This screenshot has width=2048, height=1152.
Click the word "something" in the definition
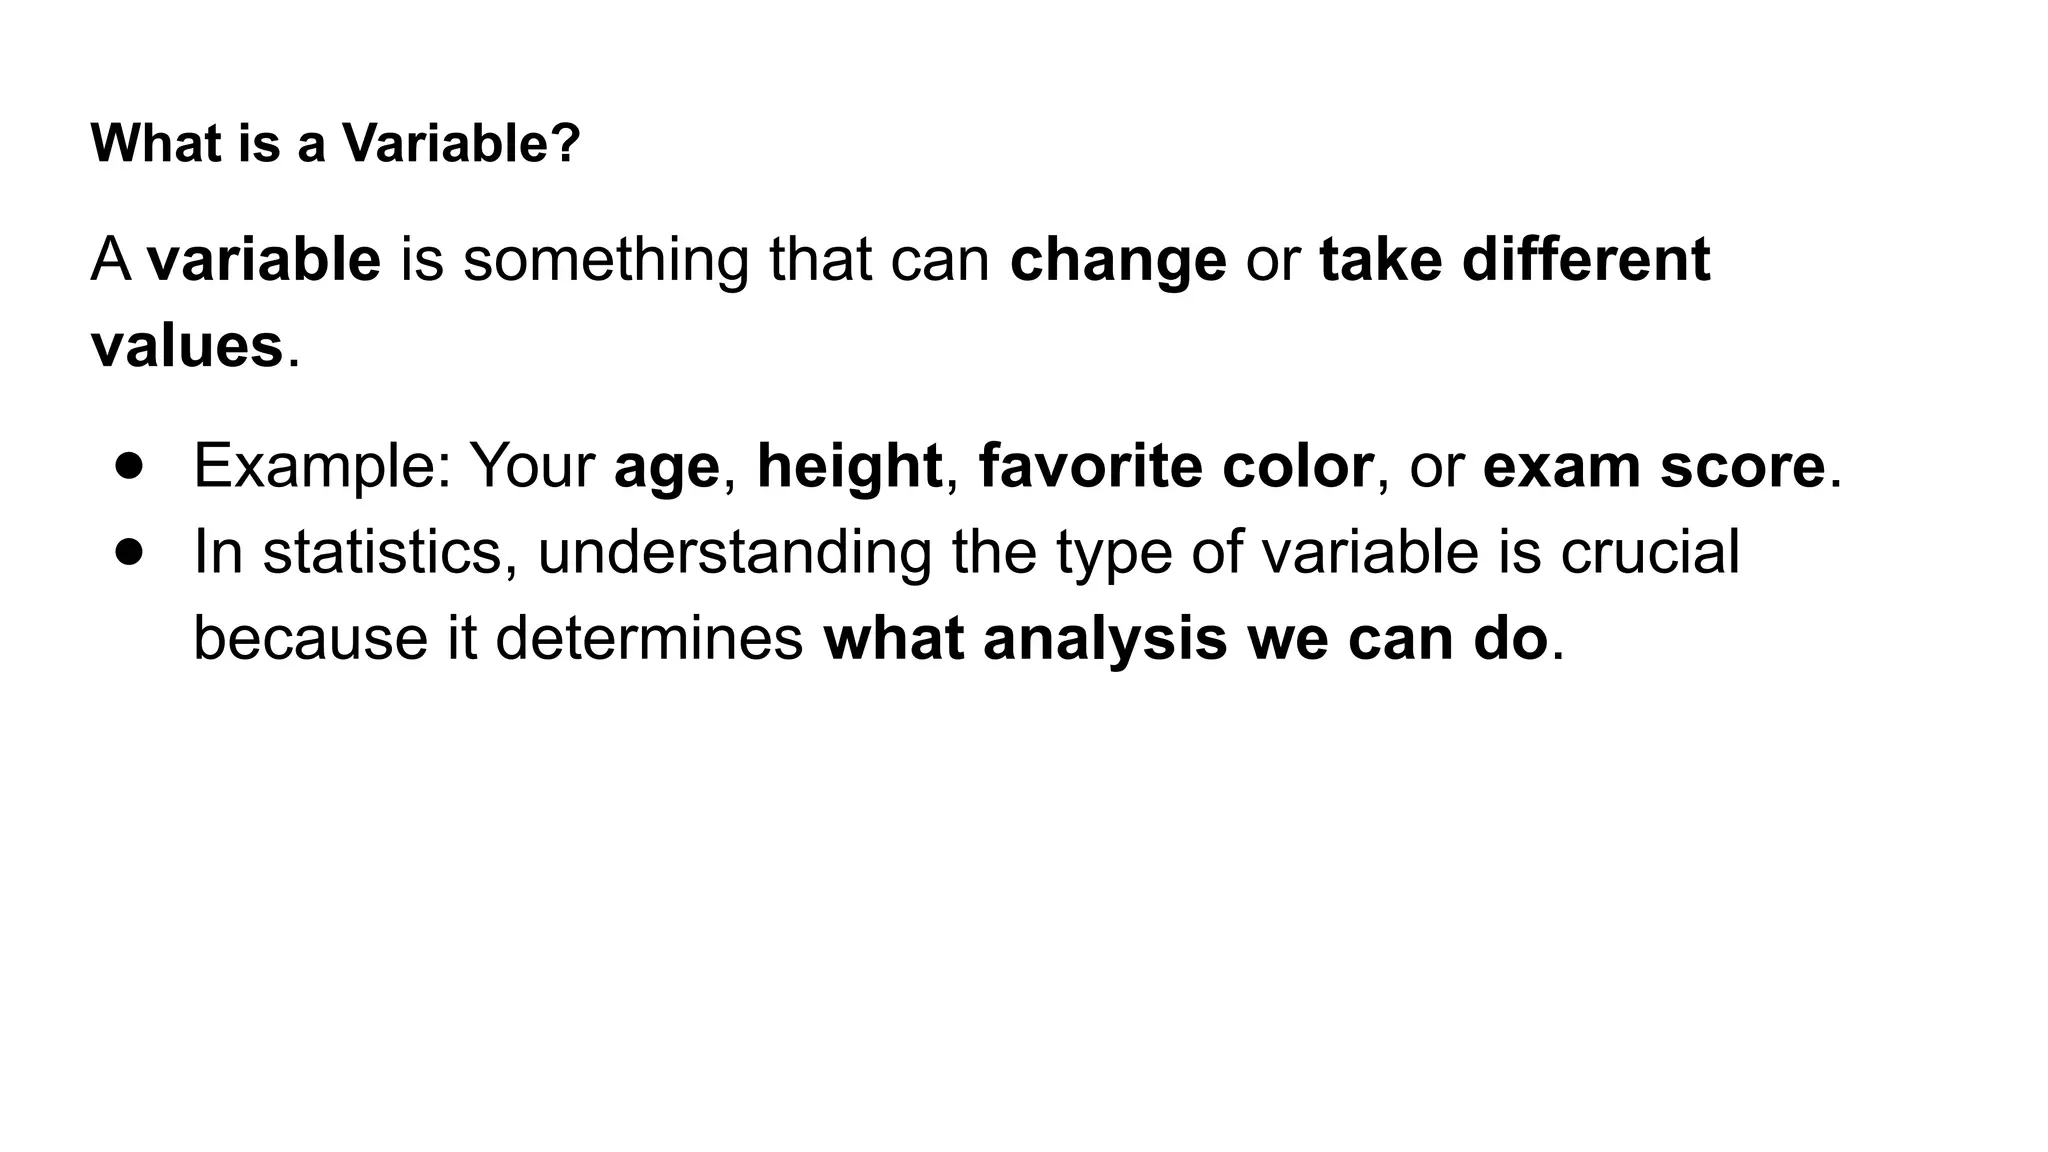(x=606, y=260)
